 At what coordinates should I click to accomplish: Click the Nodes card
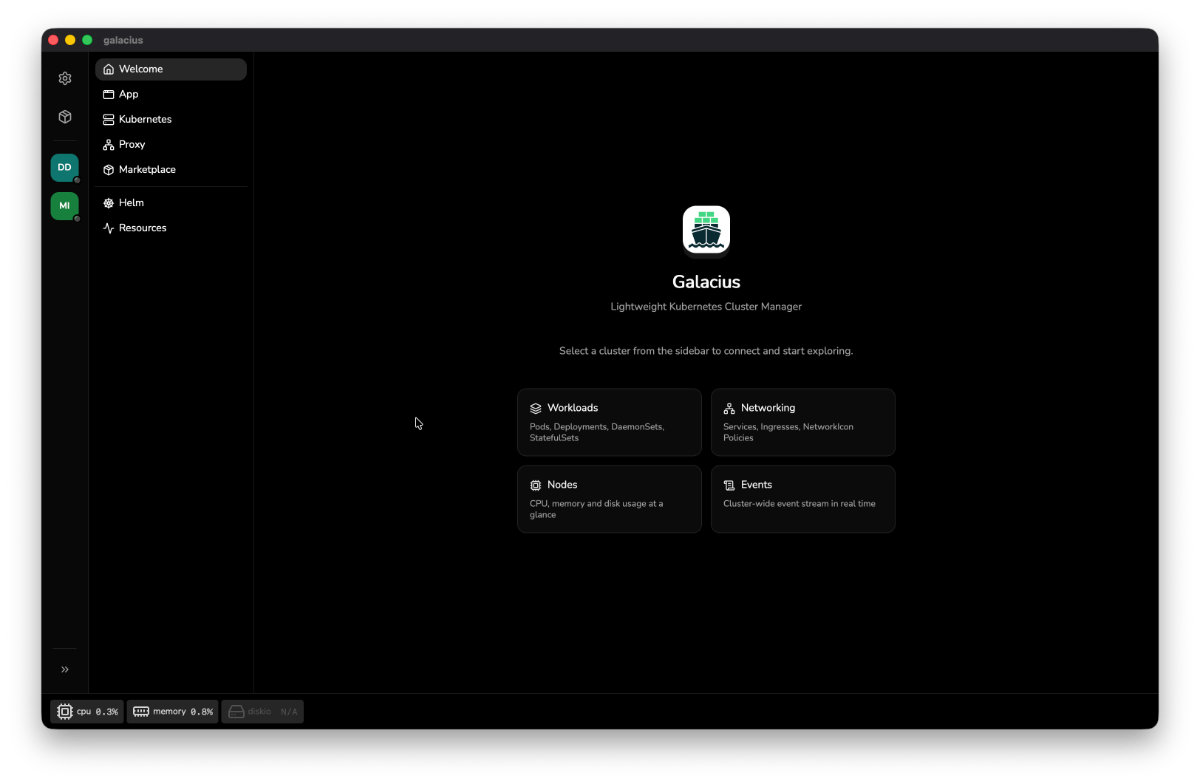pos(609,499)
